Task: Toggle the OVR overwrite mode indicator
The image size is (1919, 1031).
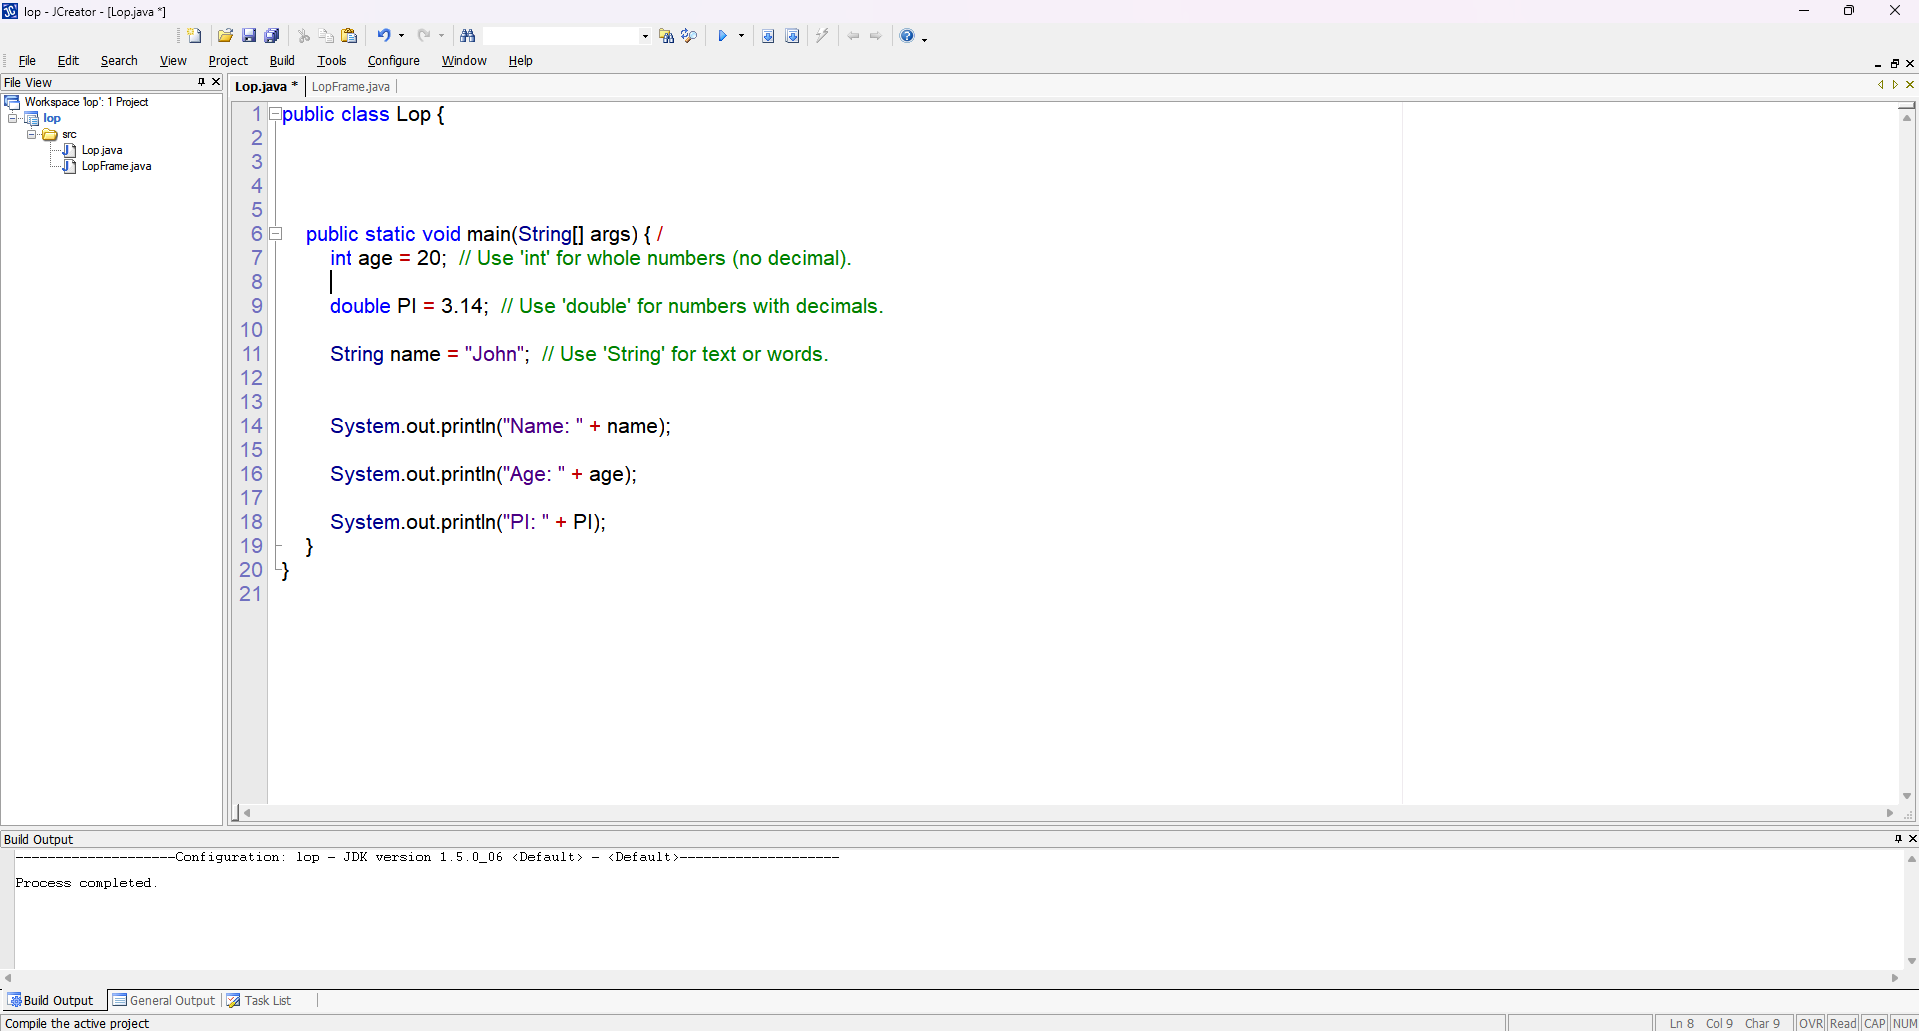Action: [1810, 1023]
